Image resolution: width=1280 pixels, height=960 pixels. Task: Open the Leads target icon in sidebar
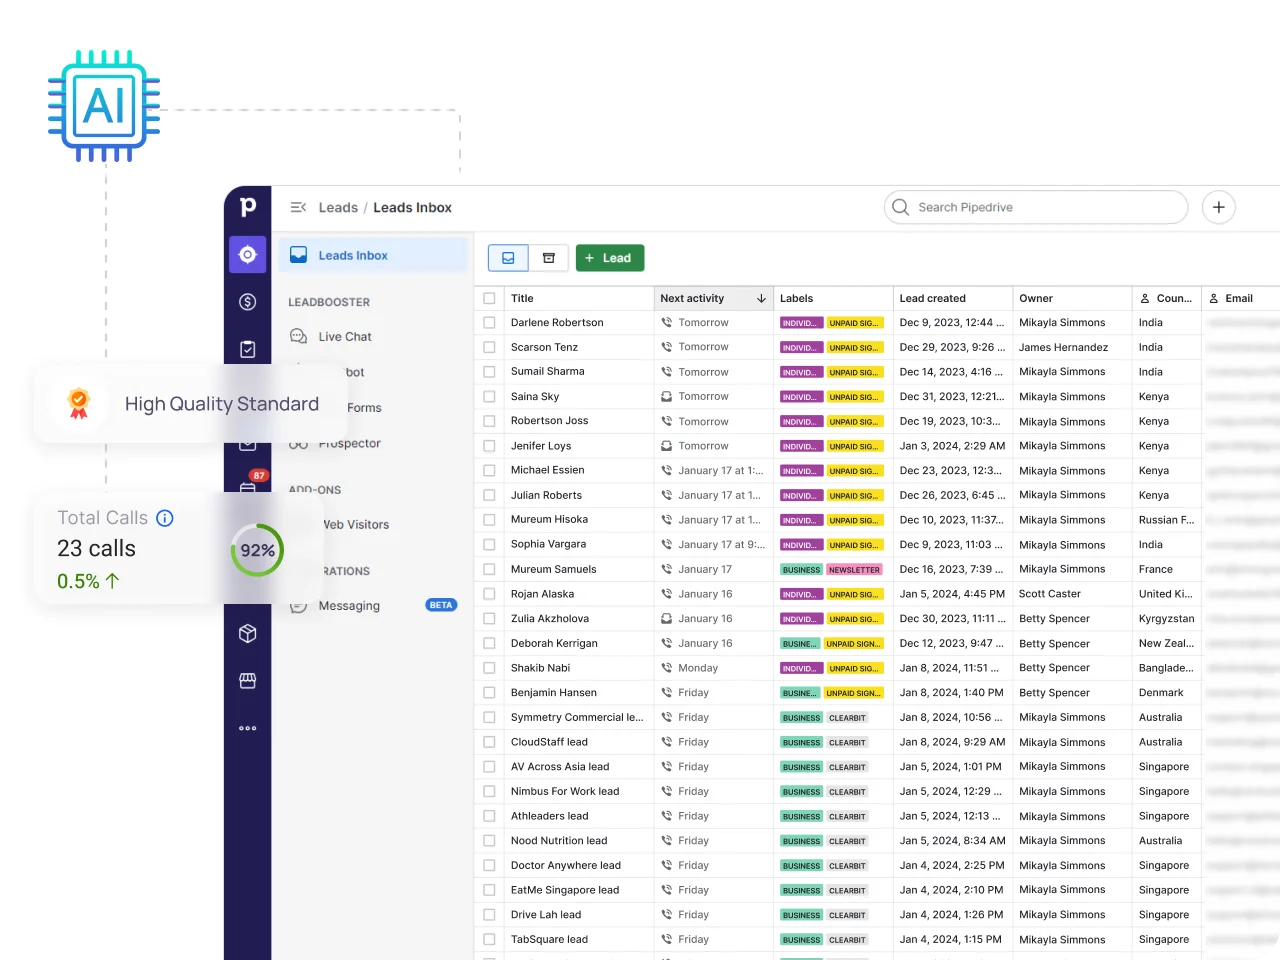(x=248, y=255)
